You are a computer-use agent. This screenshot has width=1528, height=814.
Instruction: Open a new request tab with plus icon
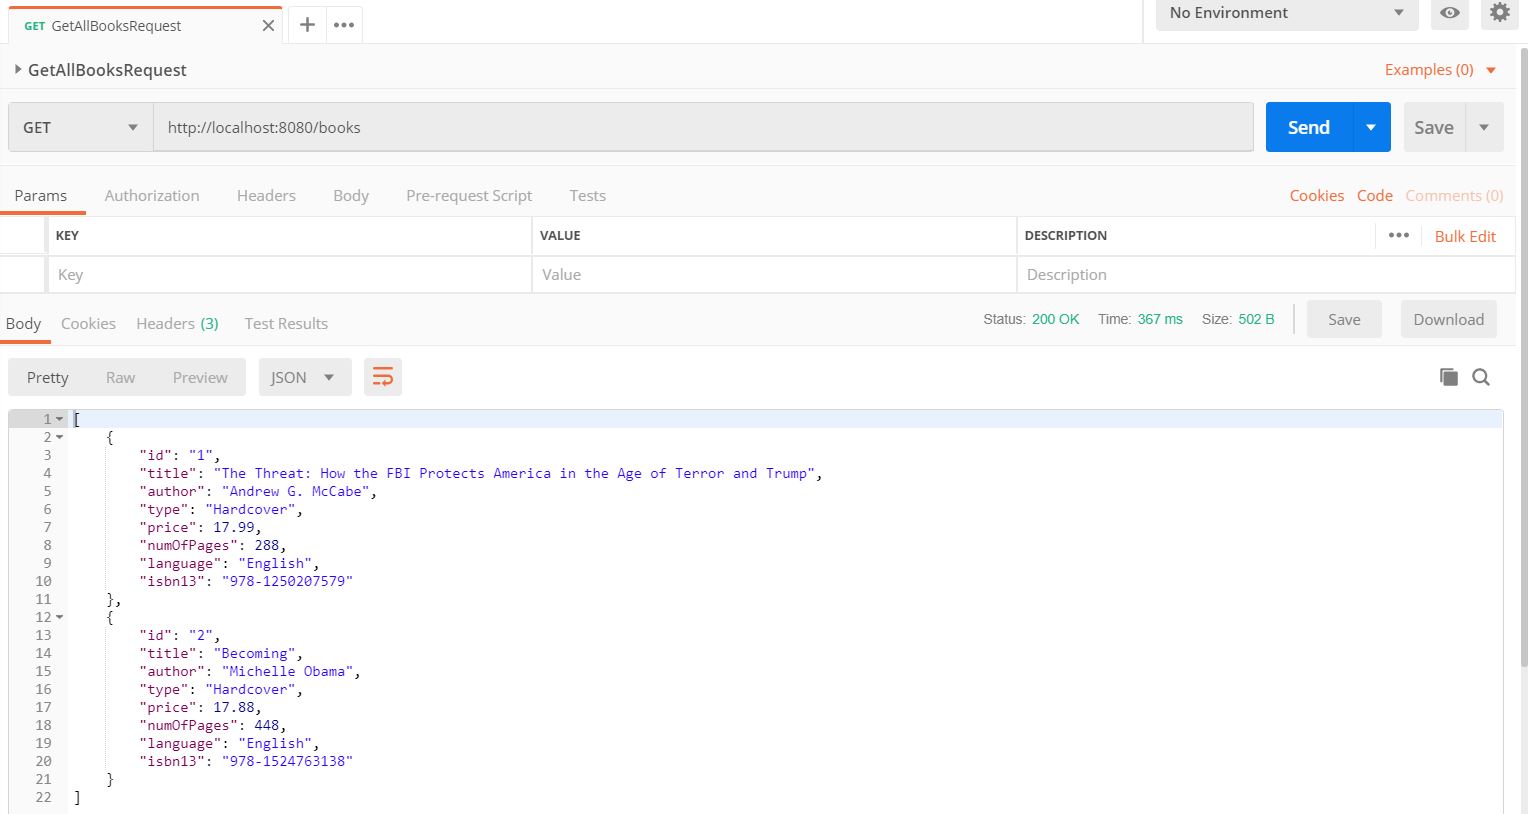(307, 25)
